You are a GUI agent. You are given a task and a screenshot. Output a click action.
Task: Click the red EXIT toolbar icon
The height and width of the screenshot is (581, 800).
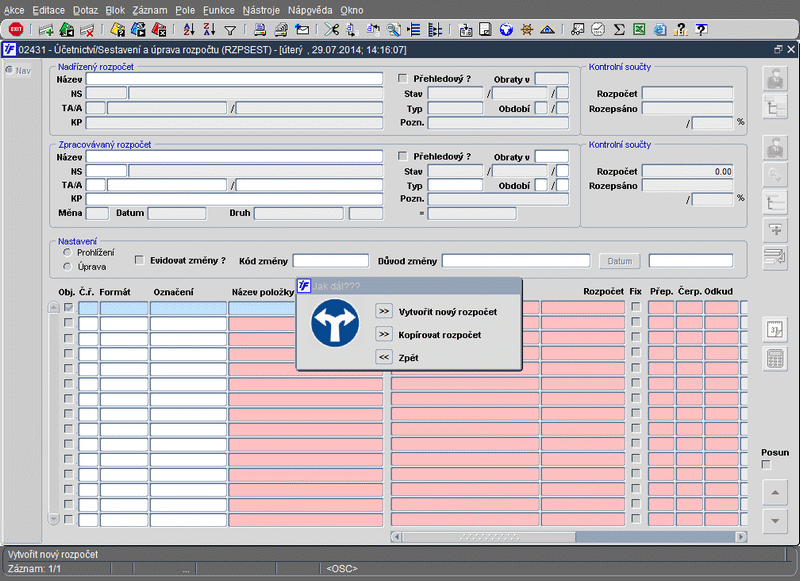(16, 30)
